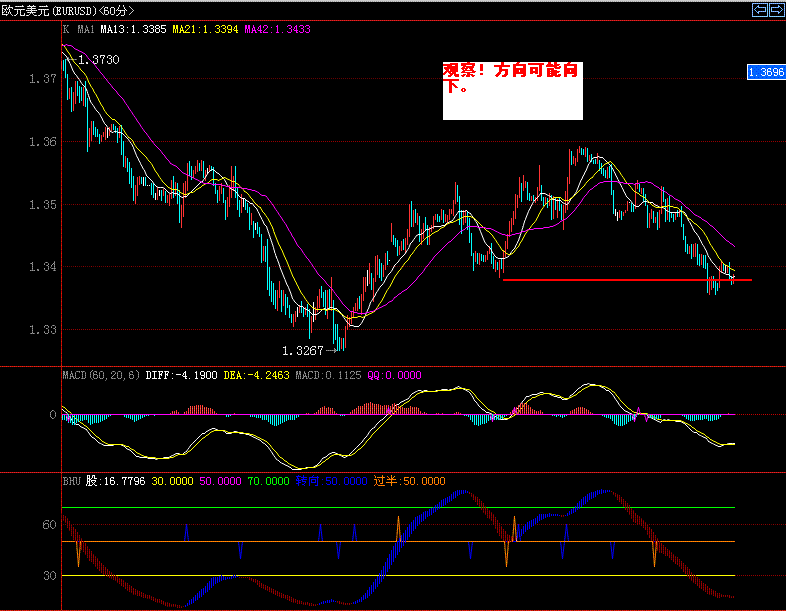This screenshot has width=786, height=611.
Task: Click the green 70.0000 level label
Action: 269,481
